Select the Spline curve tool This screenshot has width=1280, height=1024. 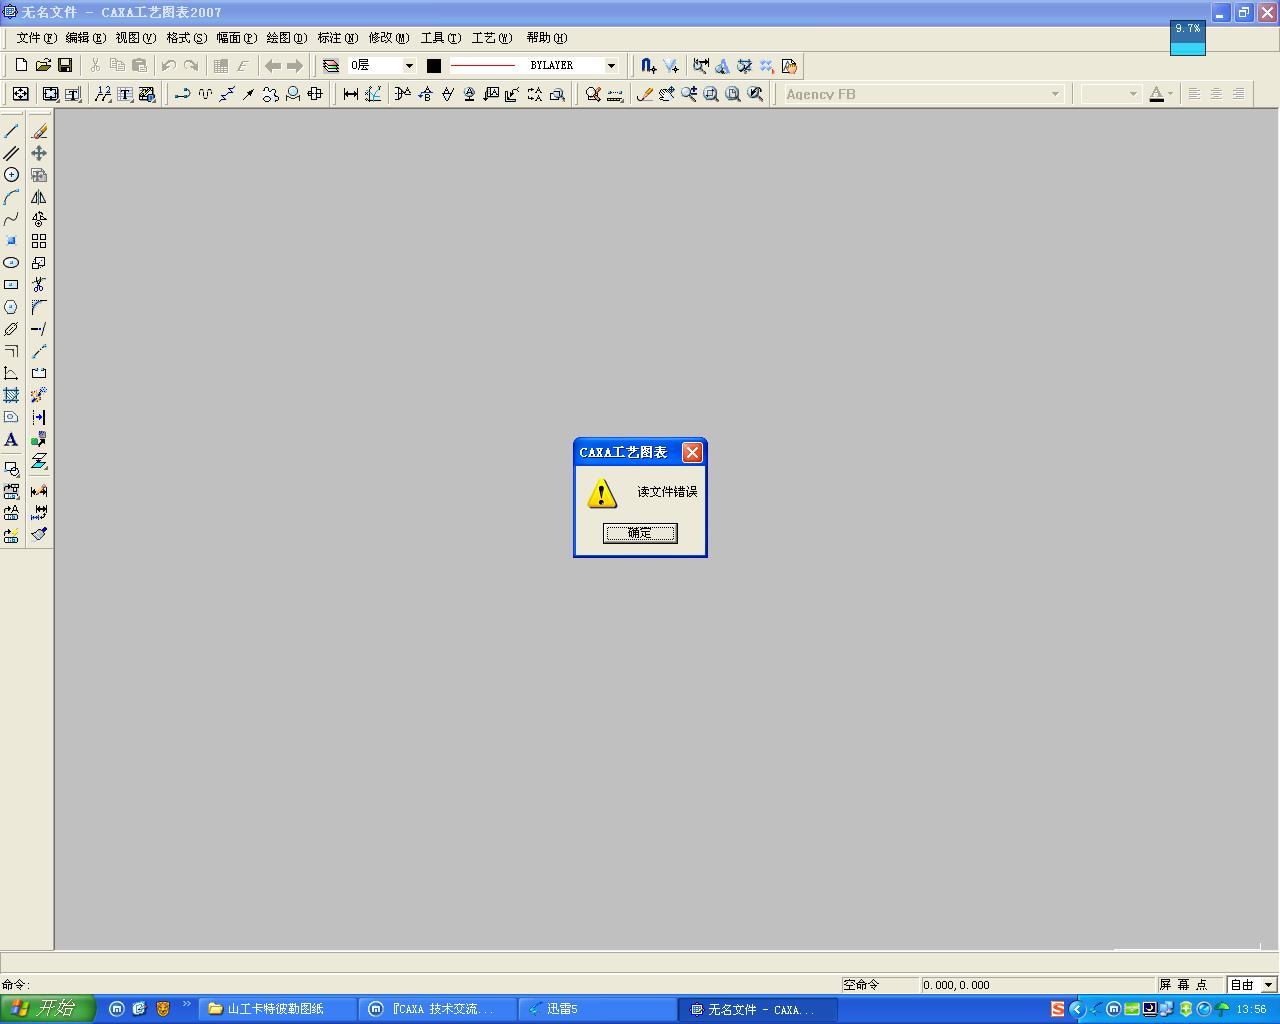pyautogui.click(x=11, y=219)
